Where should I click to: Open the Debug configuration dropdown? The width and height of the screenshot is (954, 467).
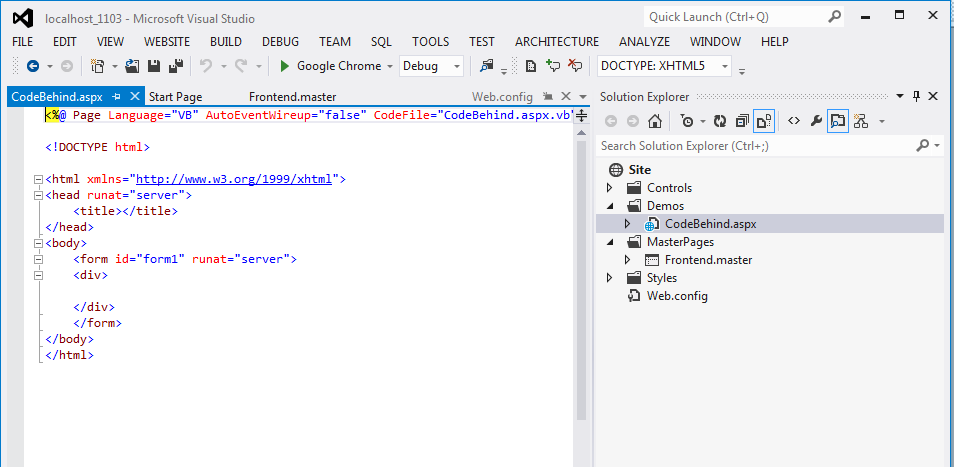pyautogui.click(x=457, y=66)
